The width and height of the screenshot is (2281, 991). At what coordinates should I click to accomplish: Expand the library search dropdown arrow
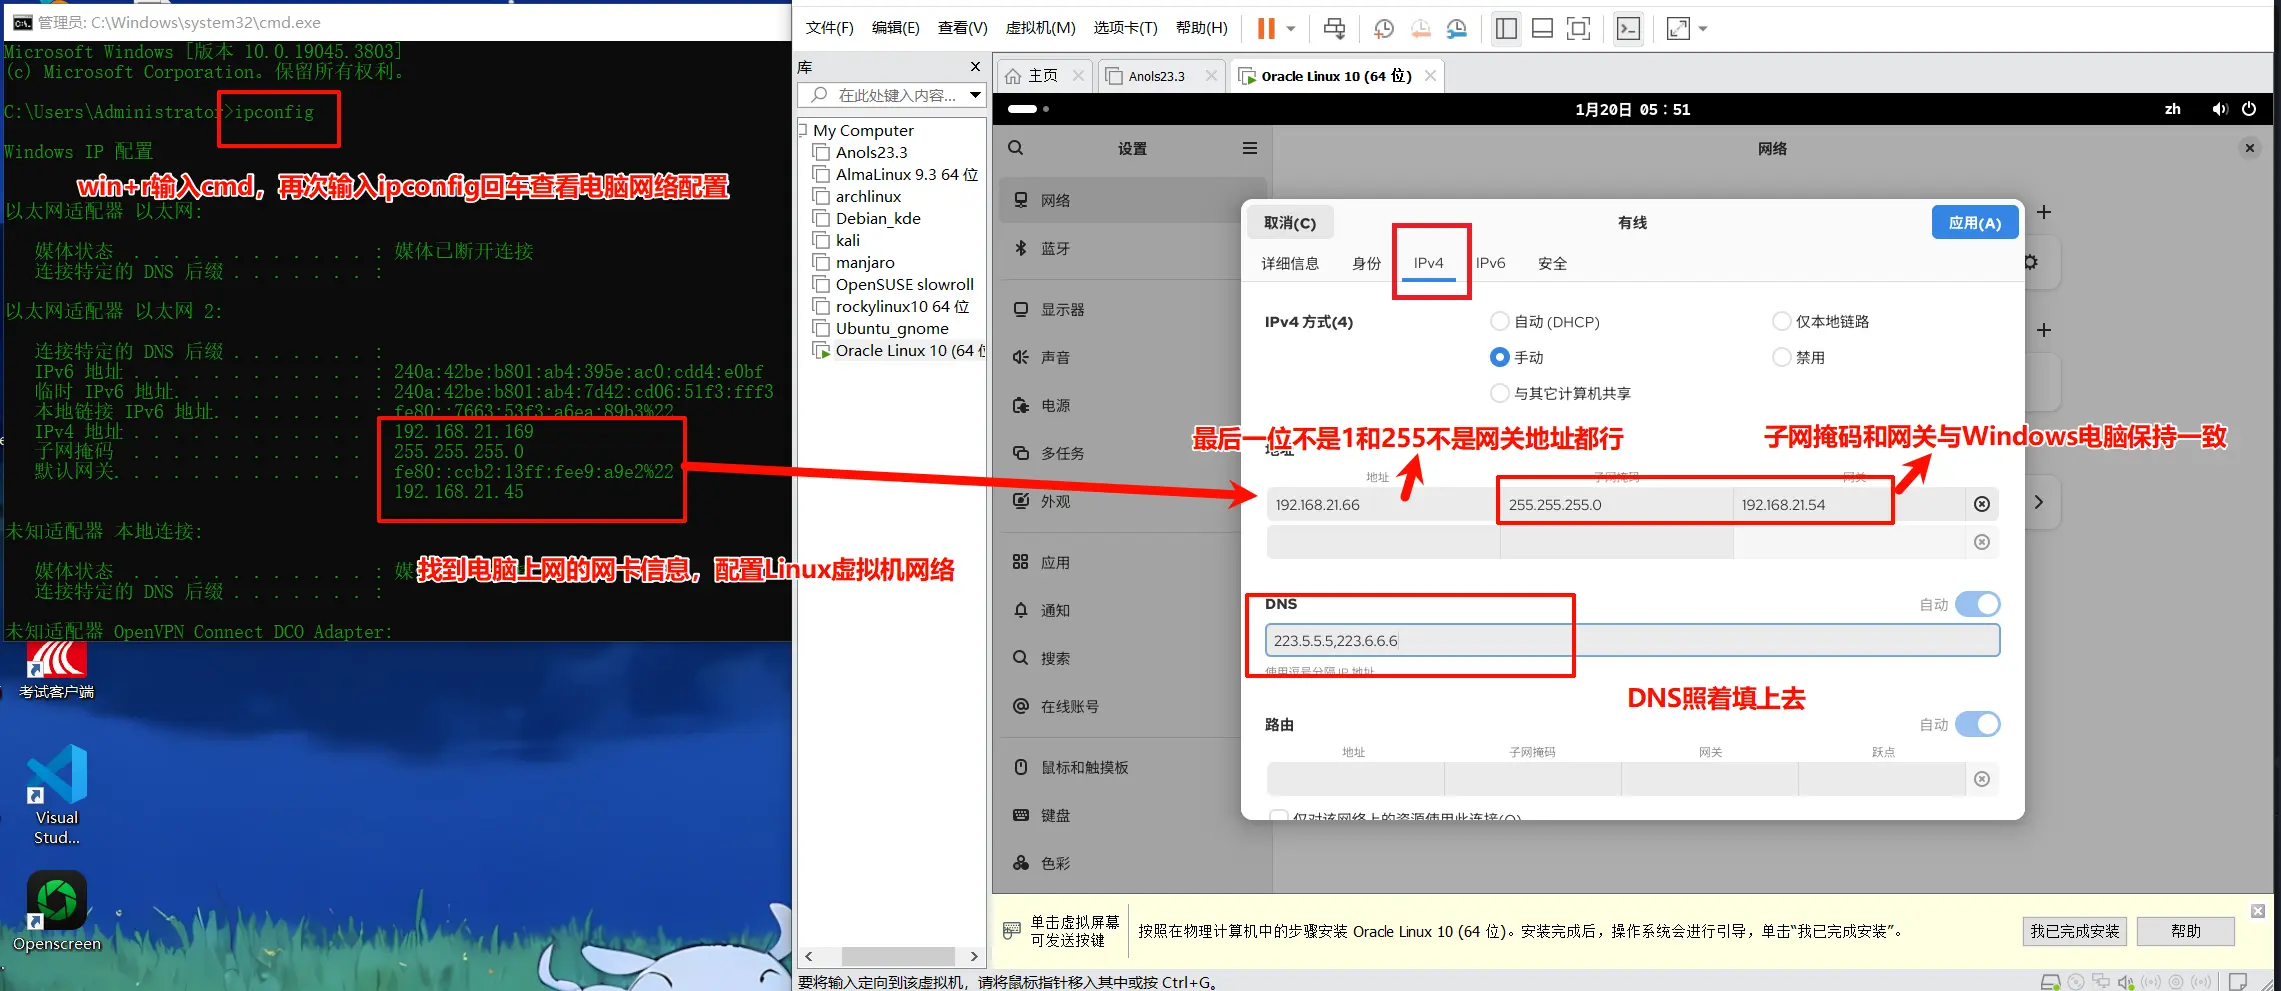tap(975, 95)
